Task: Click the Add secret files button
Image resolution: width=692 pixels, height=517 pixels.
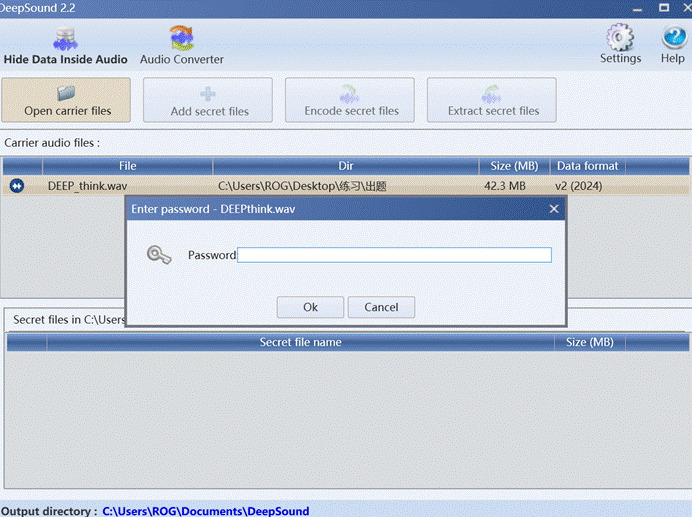Action: [x=208, y=100]
